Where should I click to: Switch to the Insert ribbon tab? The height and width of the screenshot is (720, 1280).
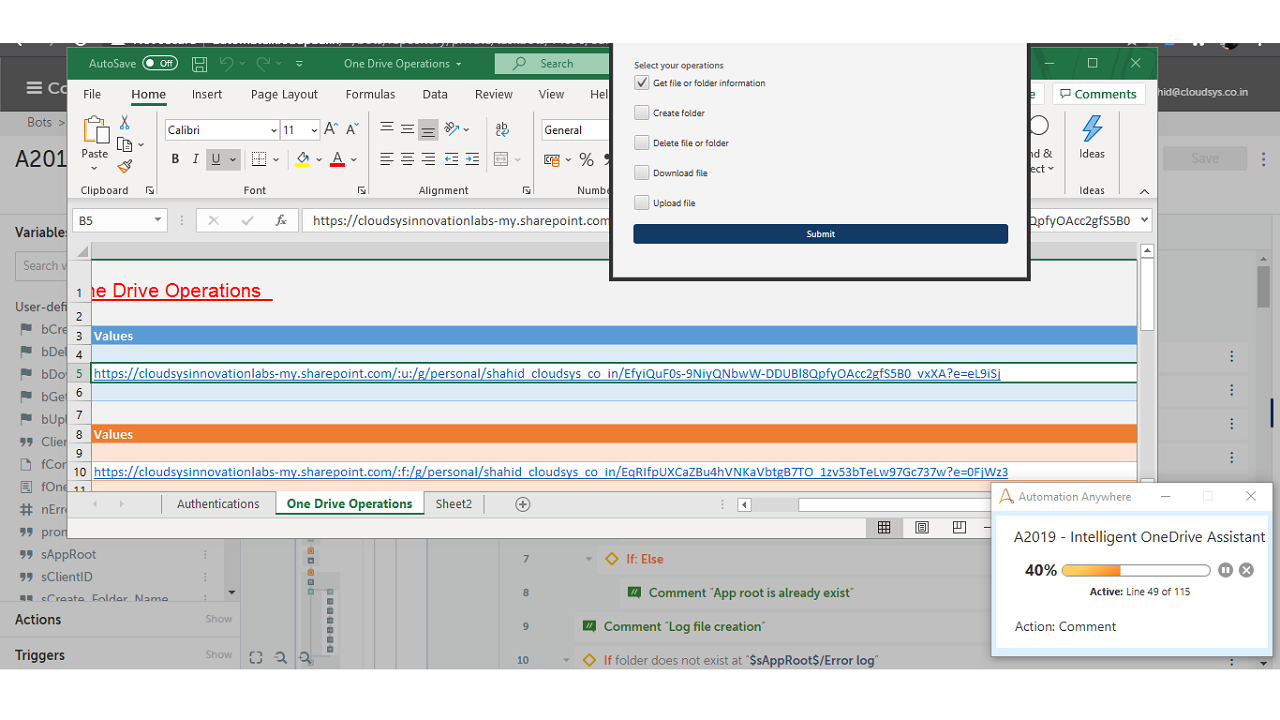click(x=207, y=94)
